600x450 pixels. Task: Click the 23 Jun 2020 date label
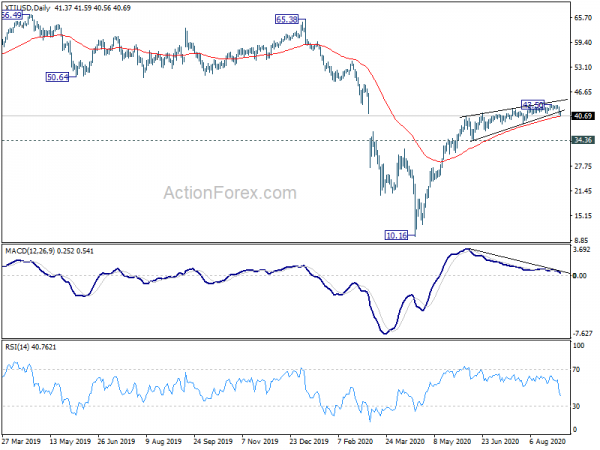point(500,441)
